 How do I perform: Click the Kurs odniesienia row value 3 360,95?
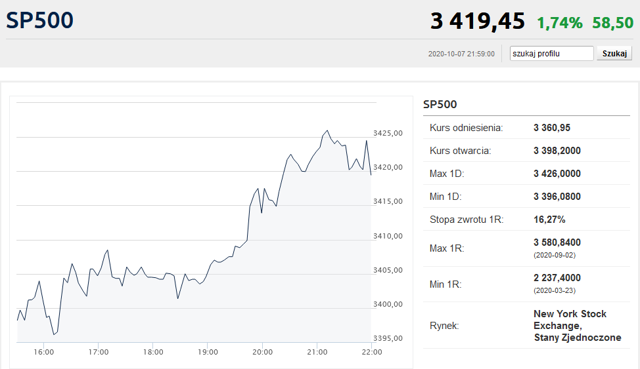[552, 128]
